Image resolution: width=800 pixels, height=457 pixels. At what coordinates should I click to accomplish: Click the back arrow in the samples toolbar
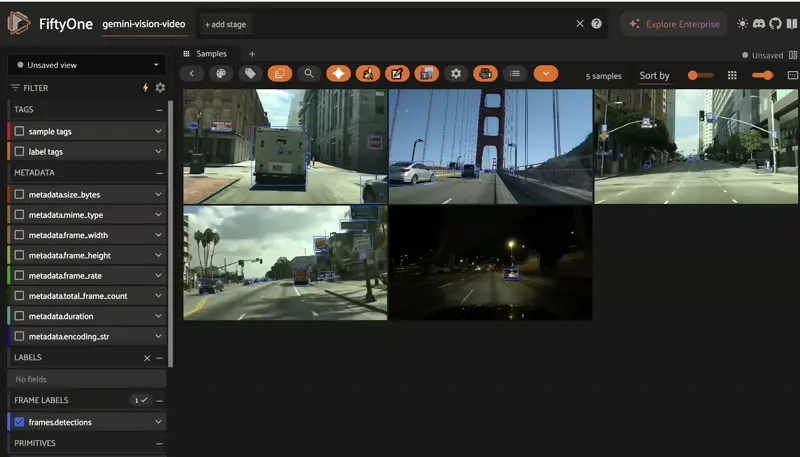192,73
